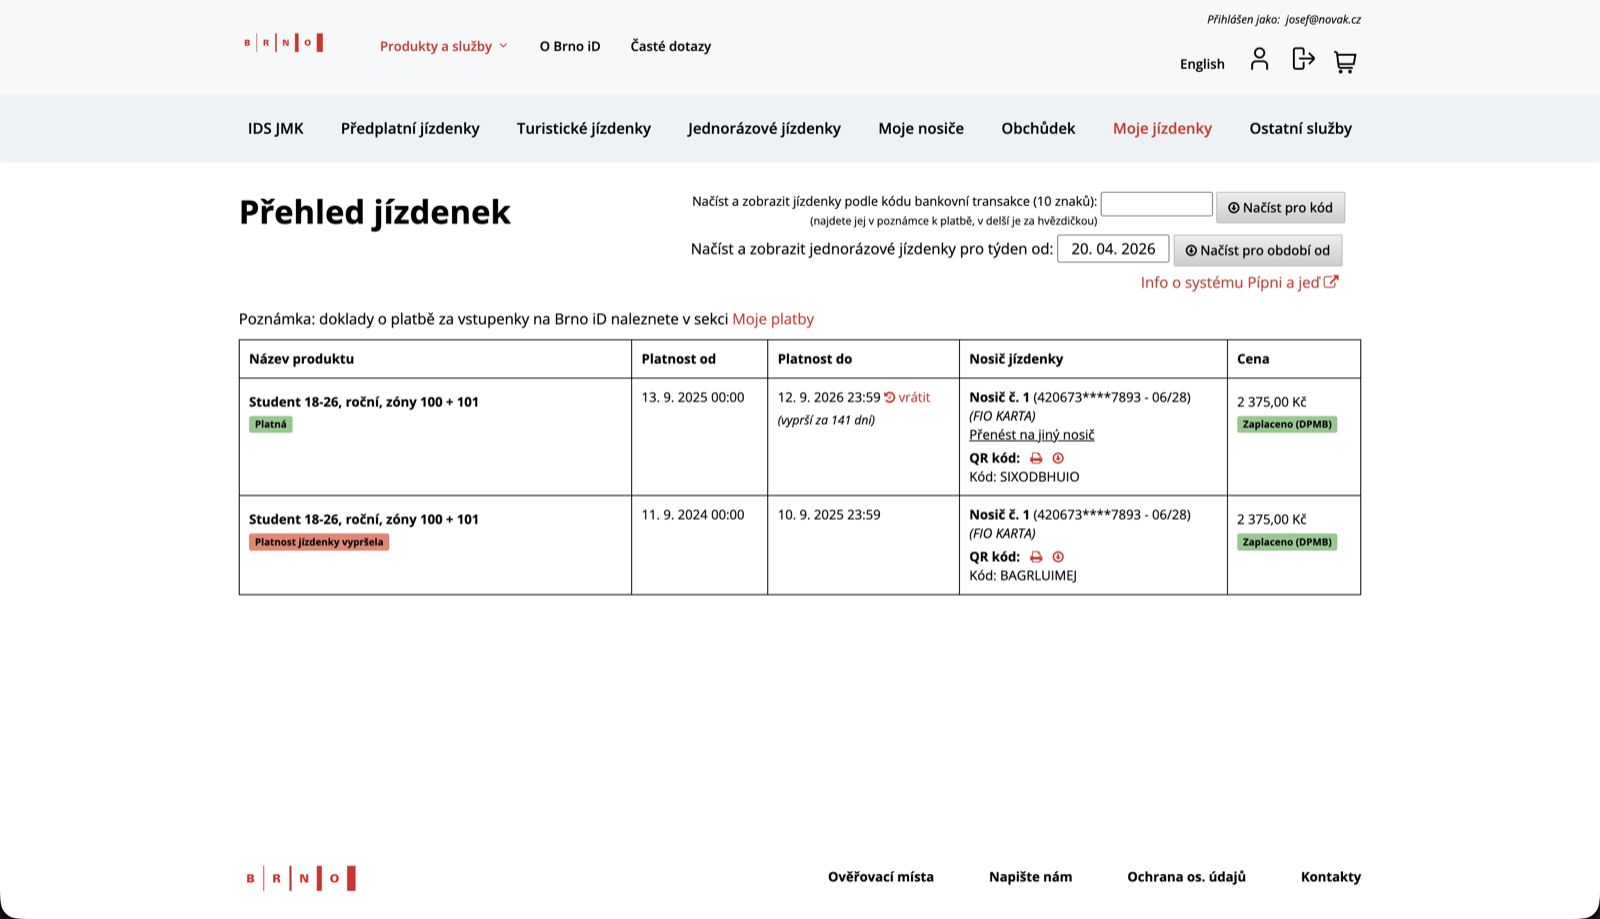Download QR code for ticket BAGRLUIMEJ

tap(1058, 557)
